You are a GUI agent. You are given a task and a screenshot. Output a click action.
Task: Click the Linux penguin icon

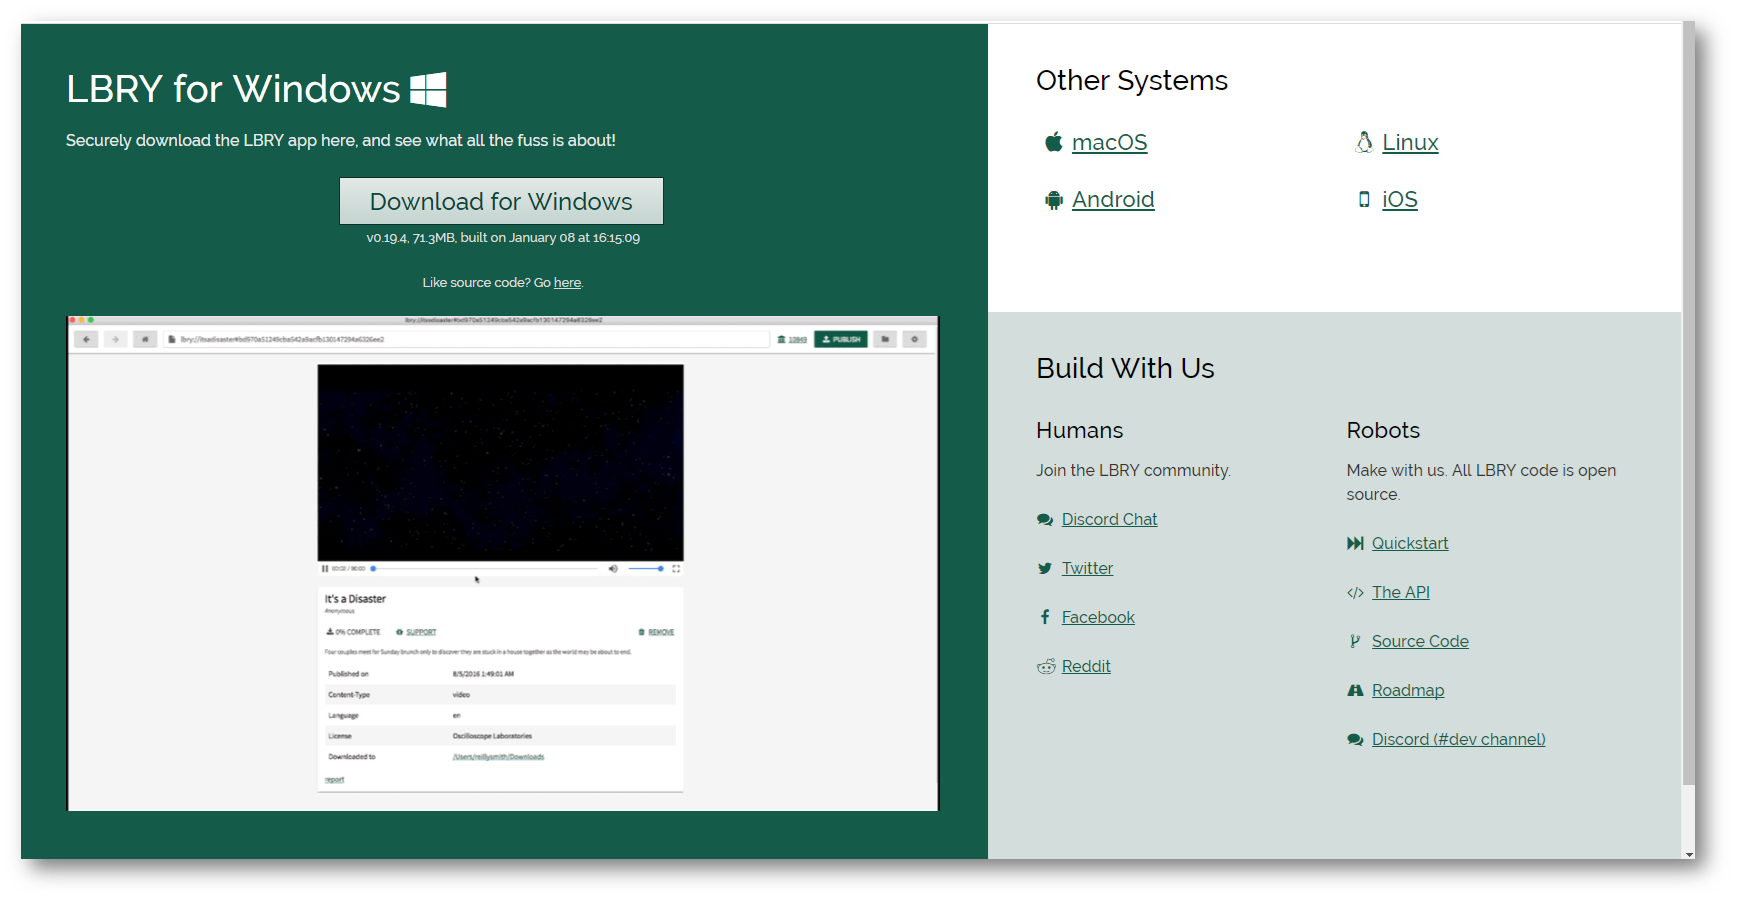(x=1363, y=142)
